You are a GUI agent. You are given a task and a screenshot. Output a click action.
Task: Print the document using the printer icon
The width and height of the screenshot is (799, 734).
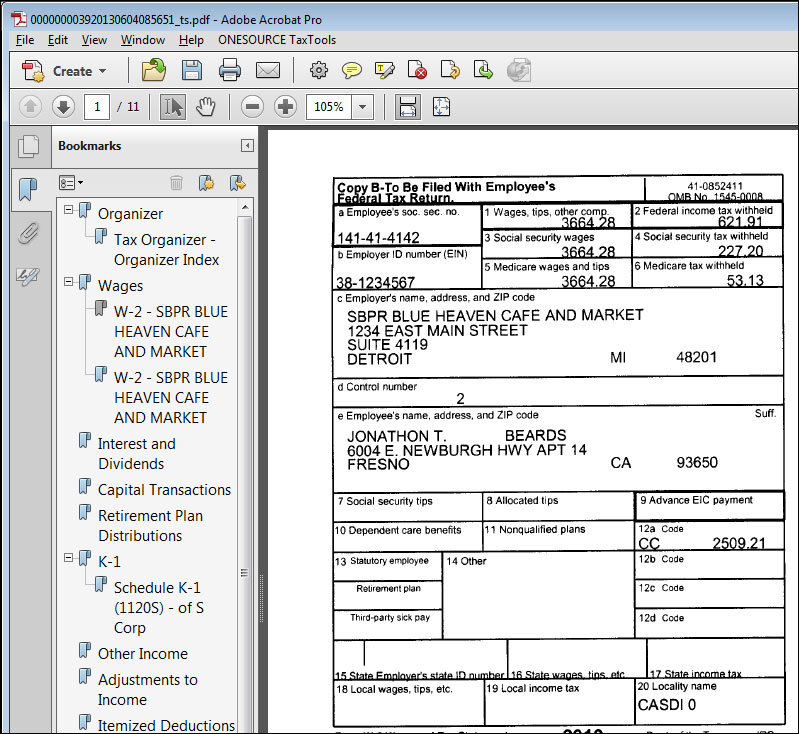229,70
